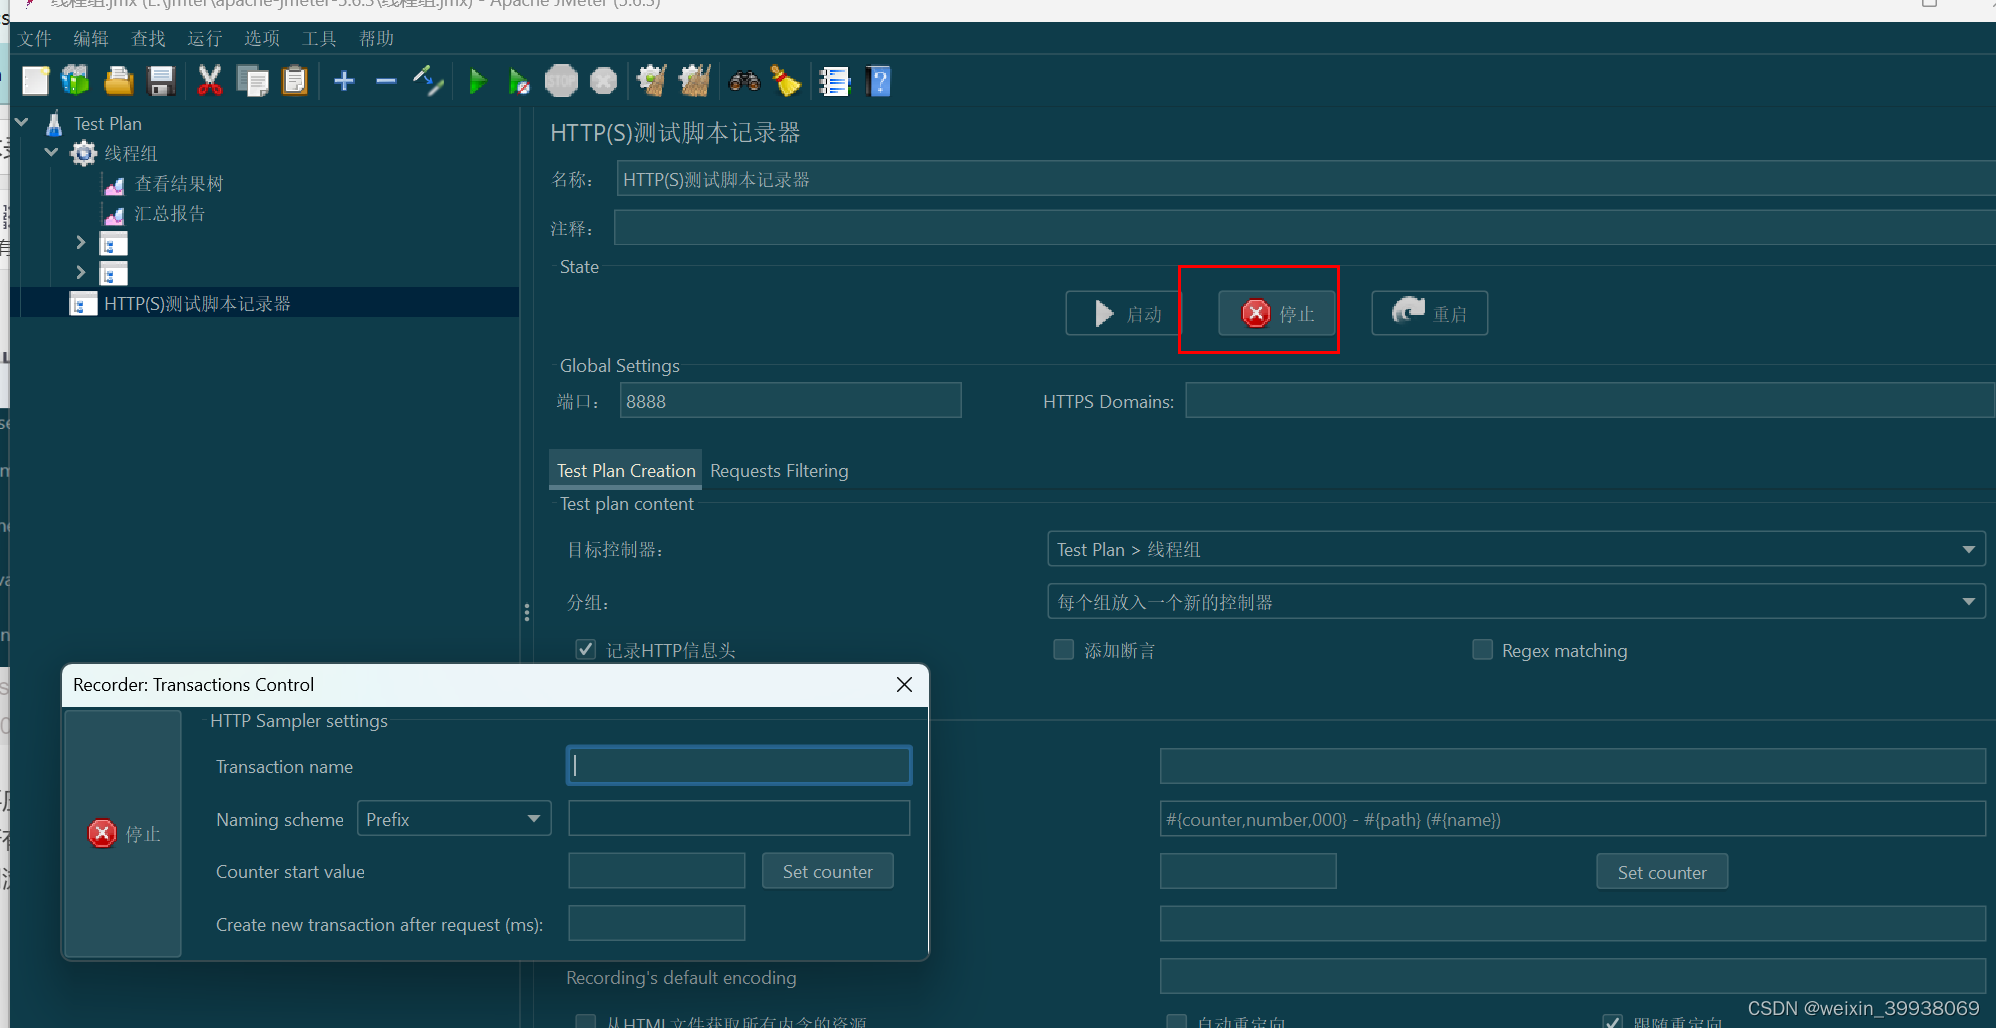Image resolution: width=1996 pixels, height=1028 pixels.
Task: Click Create new transaction after request field
Action: [x=657, y=923]
